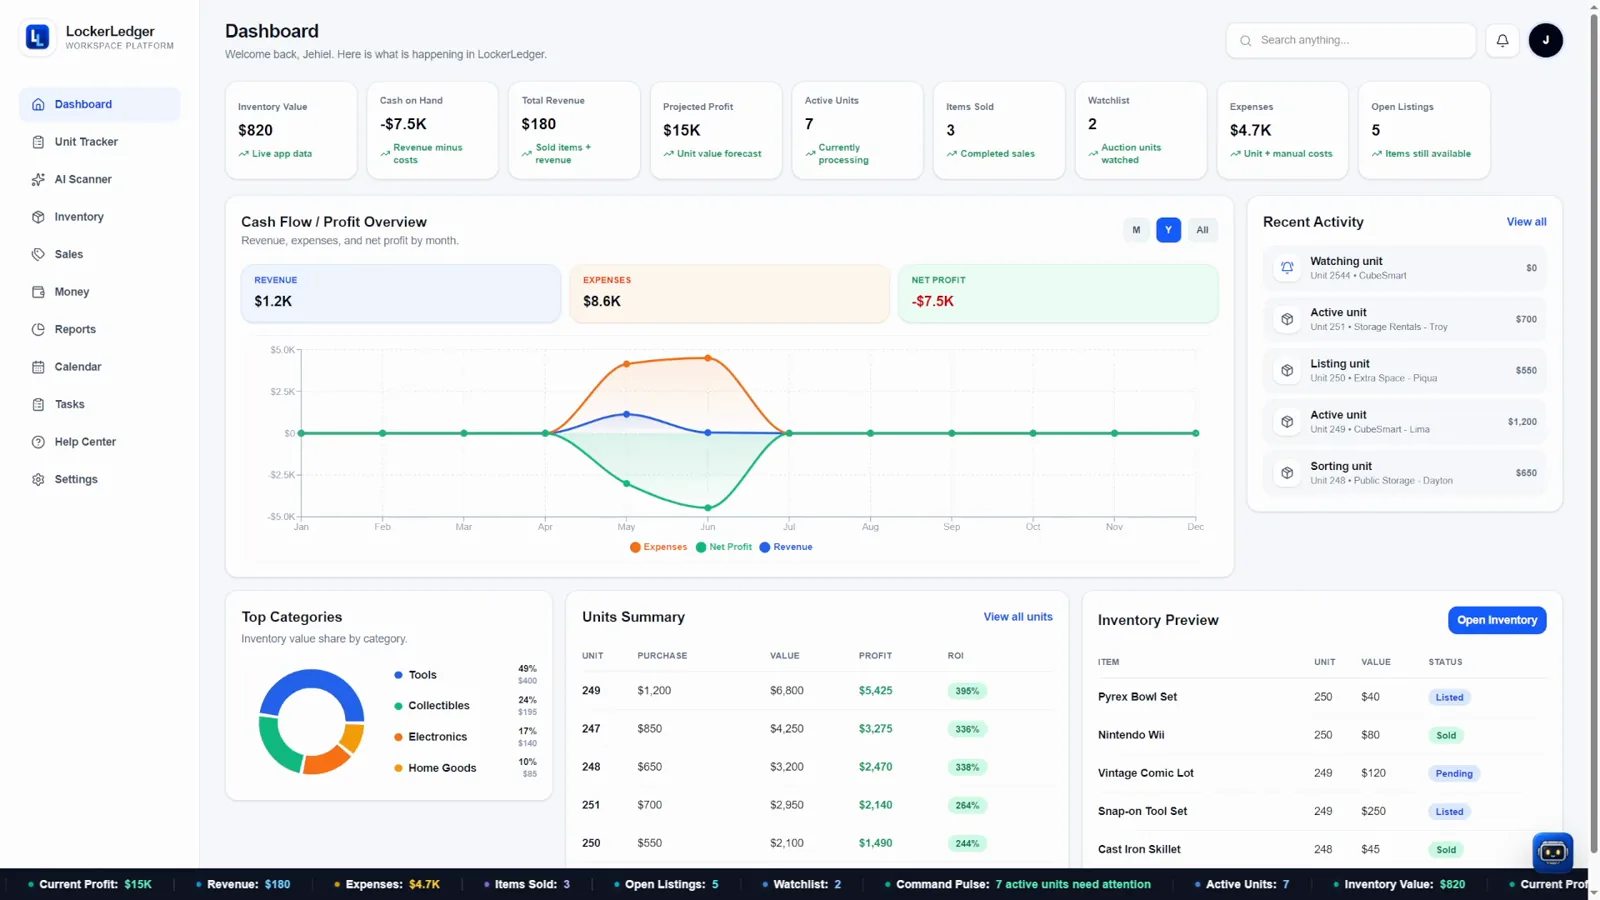Click the LockerLedger logo icon
This screenshot has width=1600, height=900.
coord(37,38)
